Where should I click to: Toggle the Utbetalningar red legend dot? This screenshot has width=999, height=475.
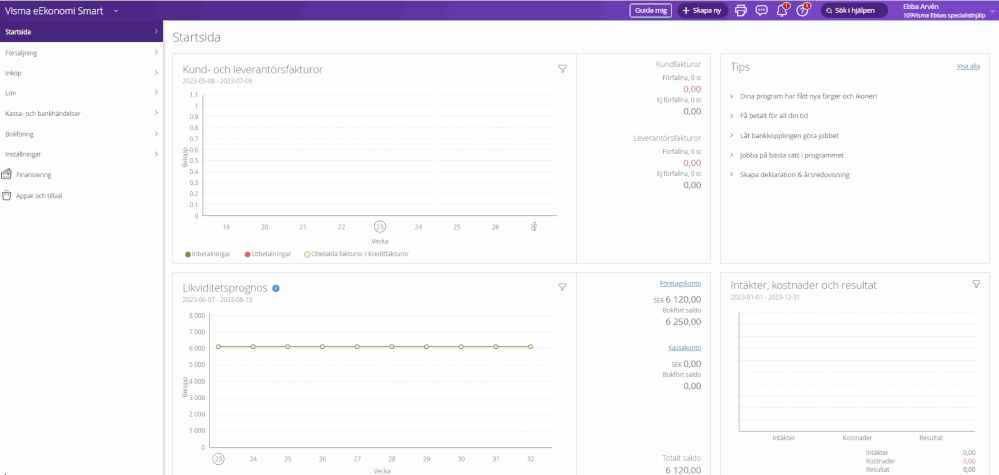pos(247,254)
